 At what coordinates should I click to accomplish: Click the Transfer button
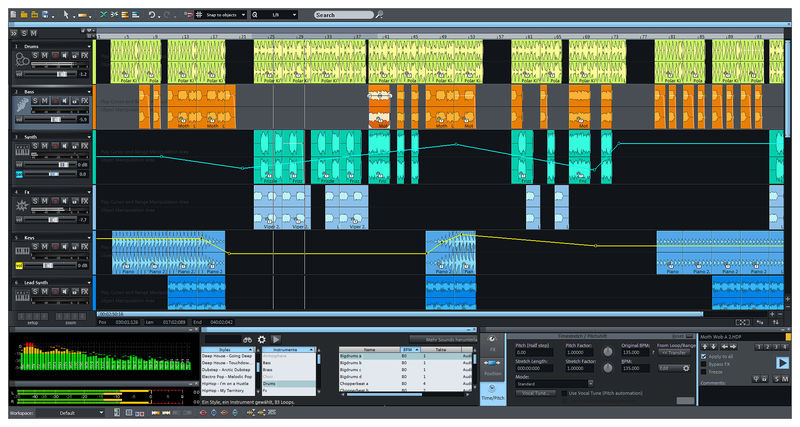click(x=673, y=353)
